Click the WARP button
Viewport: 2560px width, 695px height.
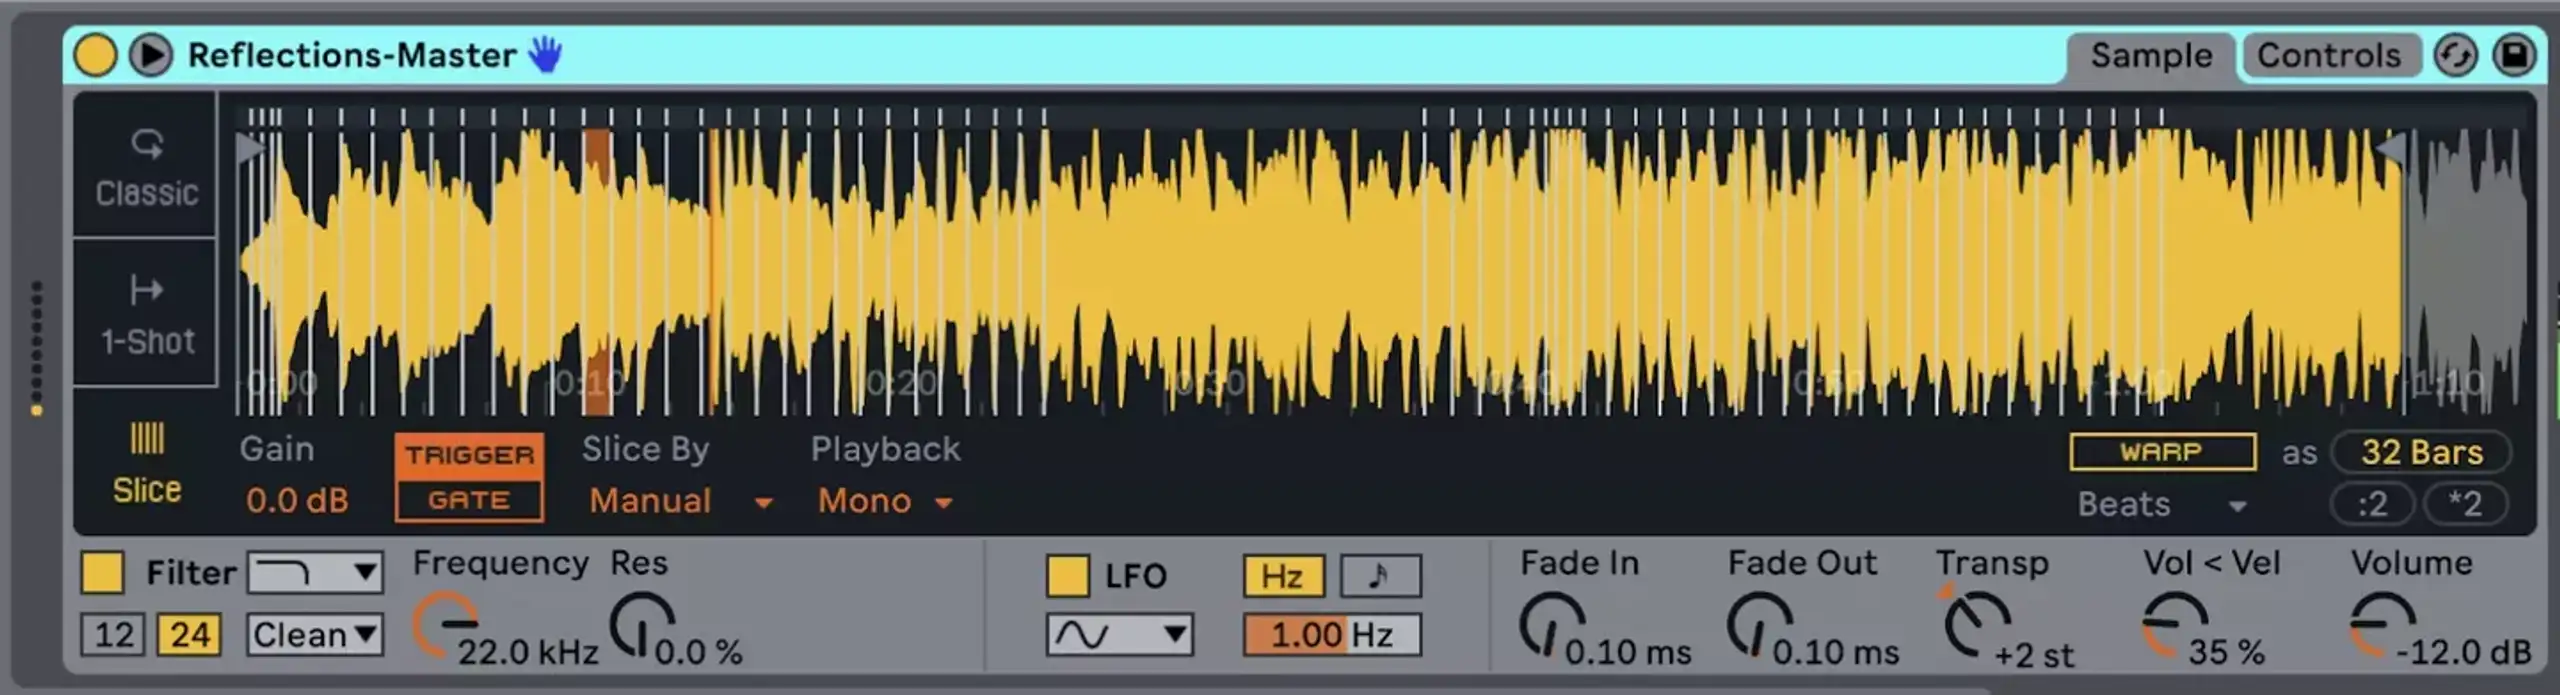[x=2162, y=452]
